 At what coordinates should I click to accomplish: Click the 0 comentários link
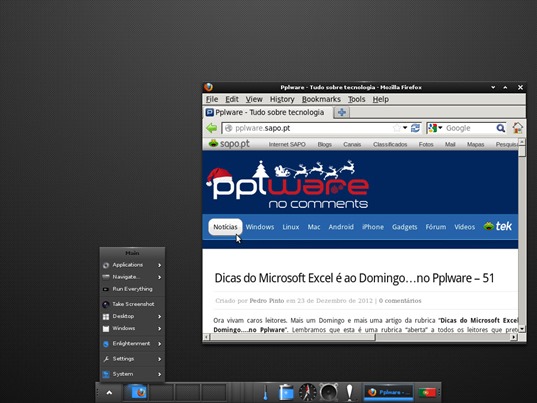[x=400, y=301]
